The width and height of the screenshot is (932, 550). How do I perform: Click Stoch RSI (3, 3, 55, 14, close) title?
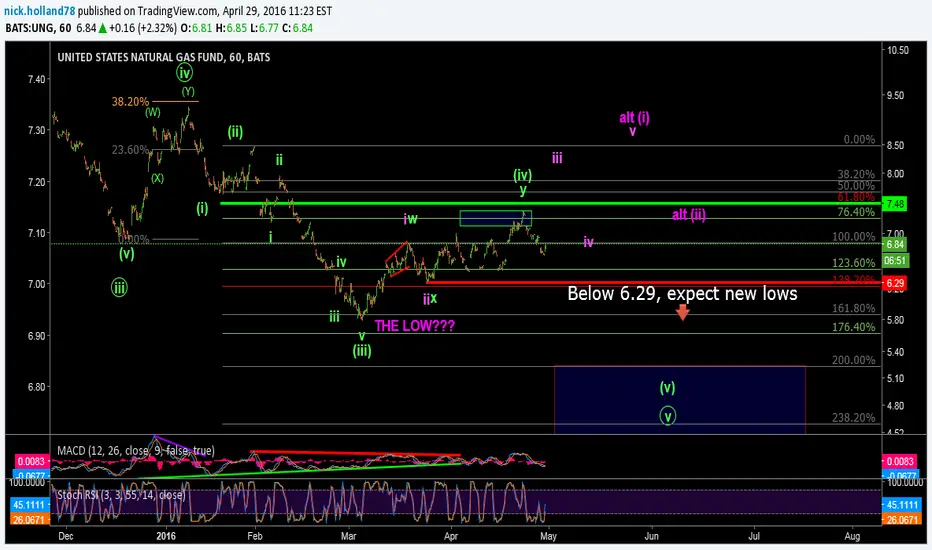click(x=121, y=495)
